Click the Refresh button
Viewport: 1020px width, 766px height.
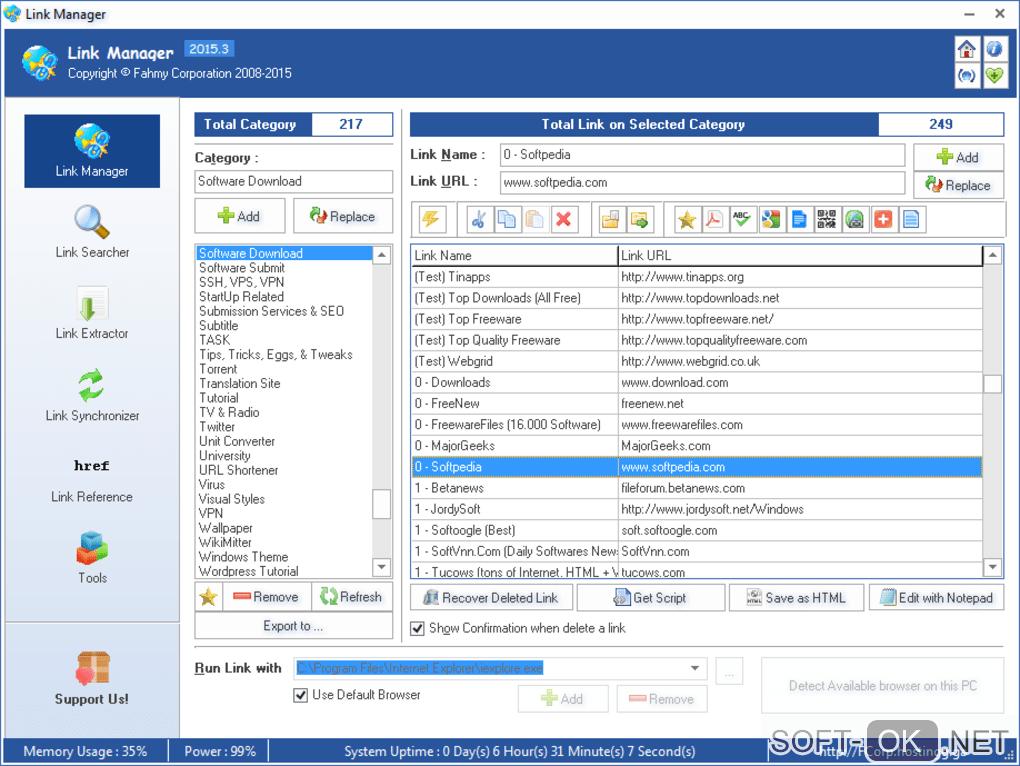(x=352, y=596)
